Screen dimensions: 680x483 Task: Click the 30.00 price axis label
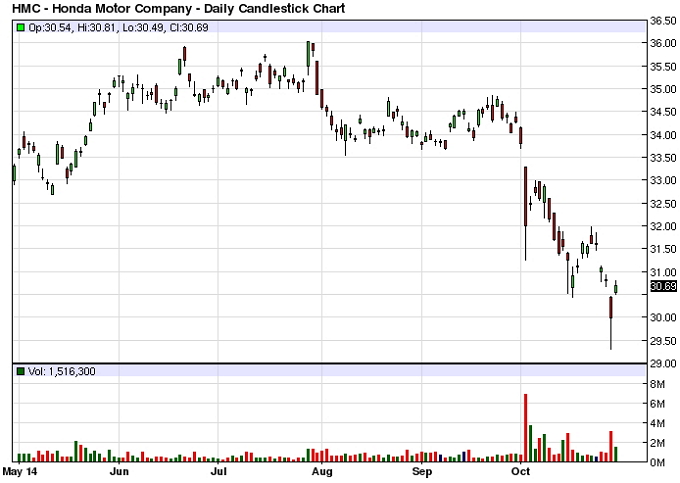tap(663, 317)
